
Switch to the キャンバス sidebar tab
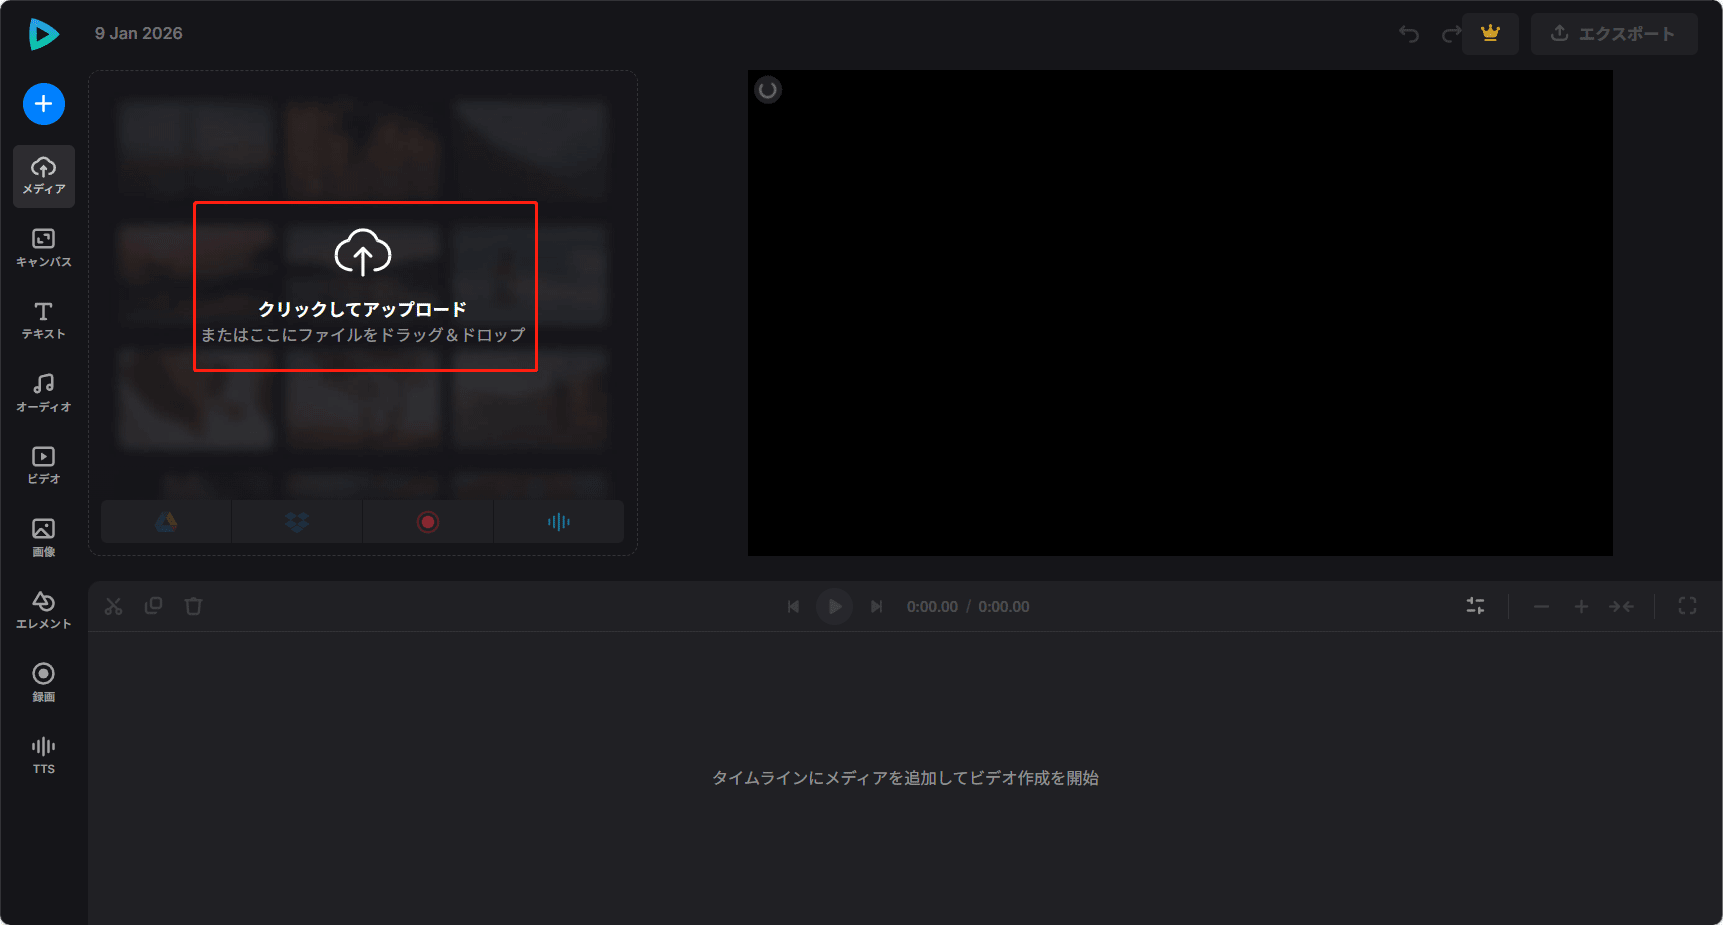coord(43,248)
